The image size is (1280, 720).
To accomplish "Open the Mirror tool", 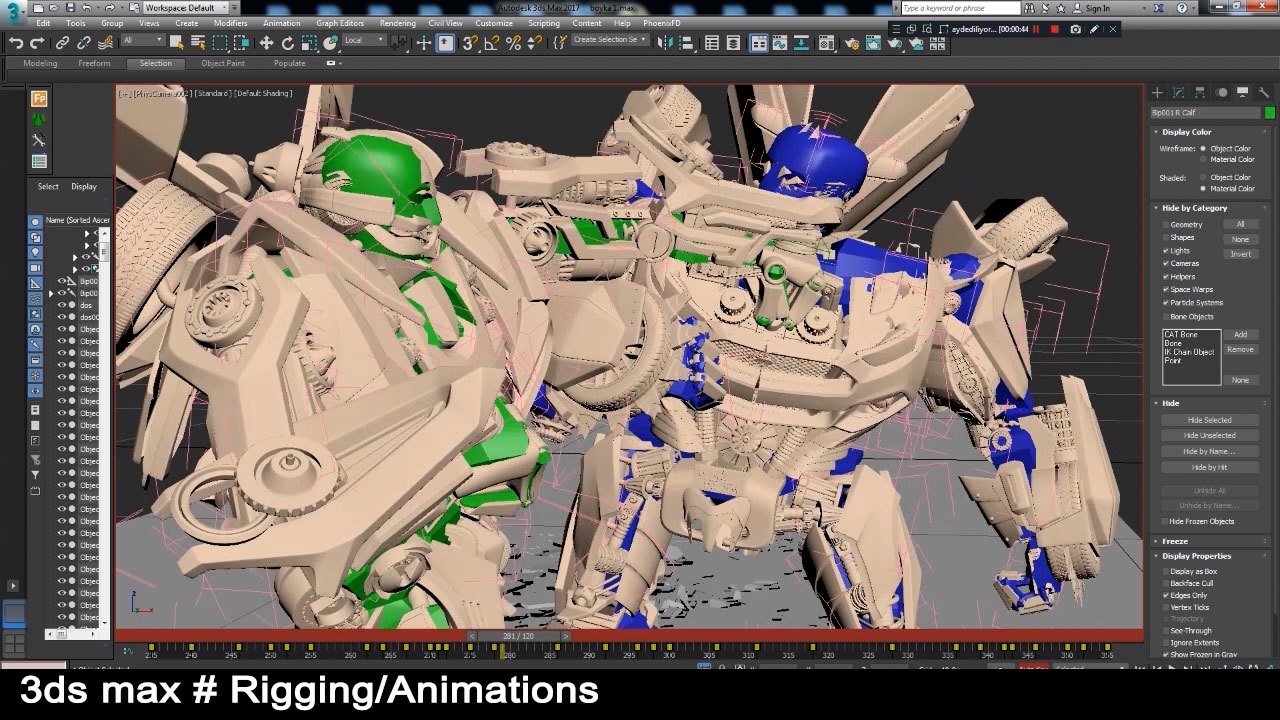I will pos(663,43).
